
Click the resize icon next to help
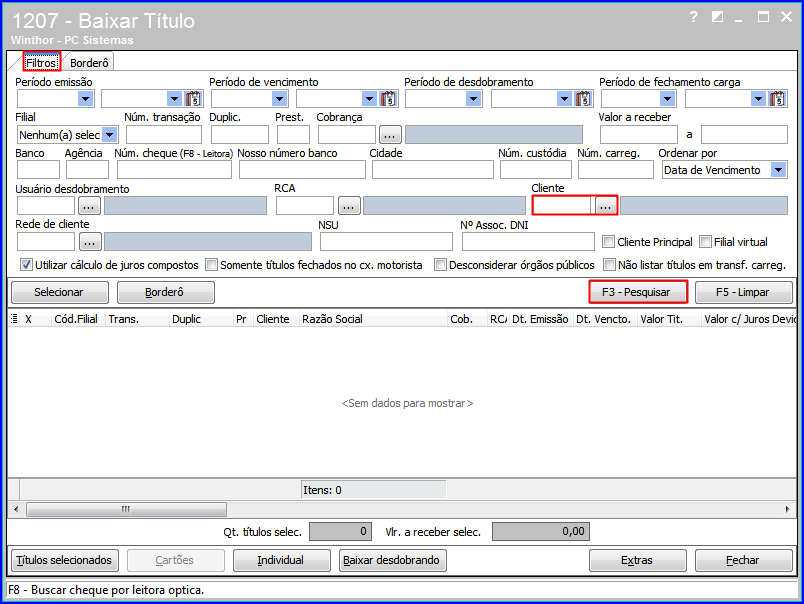pos(717,17)
